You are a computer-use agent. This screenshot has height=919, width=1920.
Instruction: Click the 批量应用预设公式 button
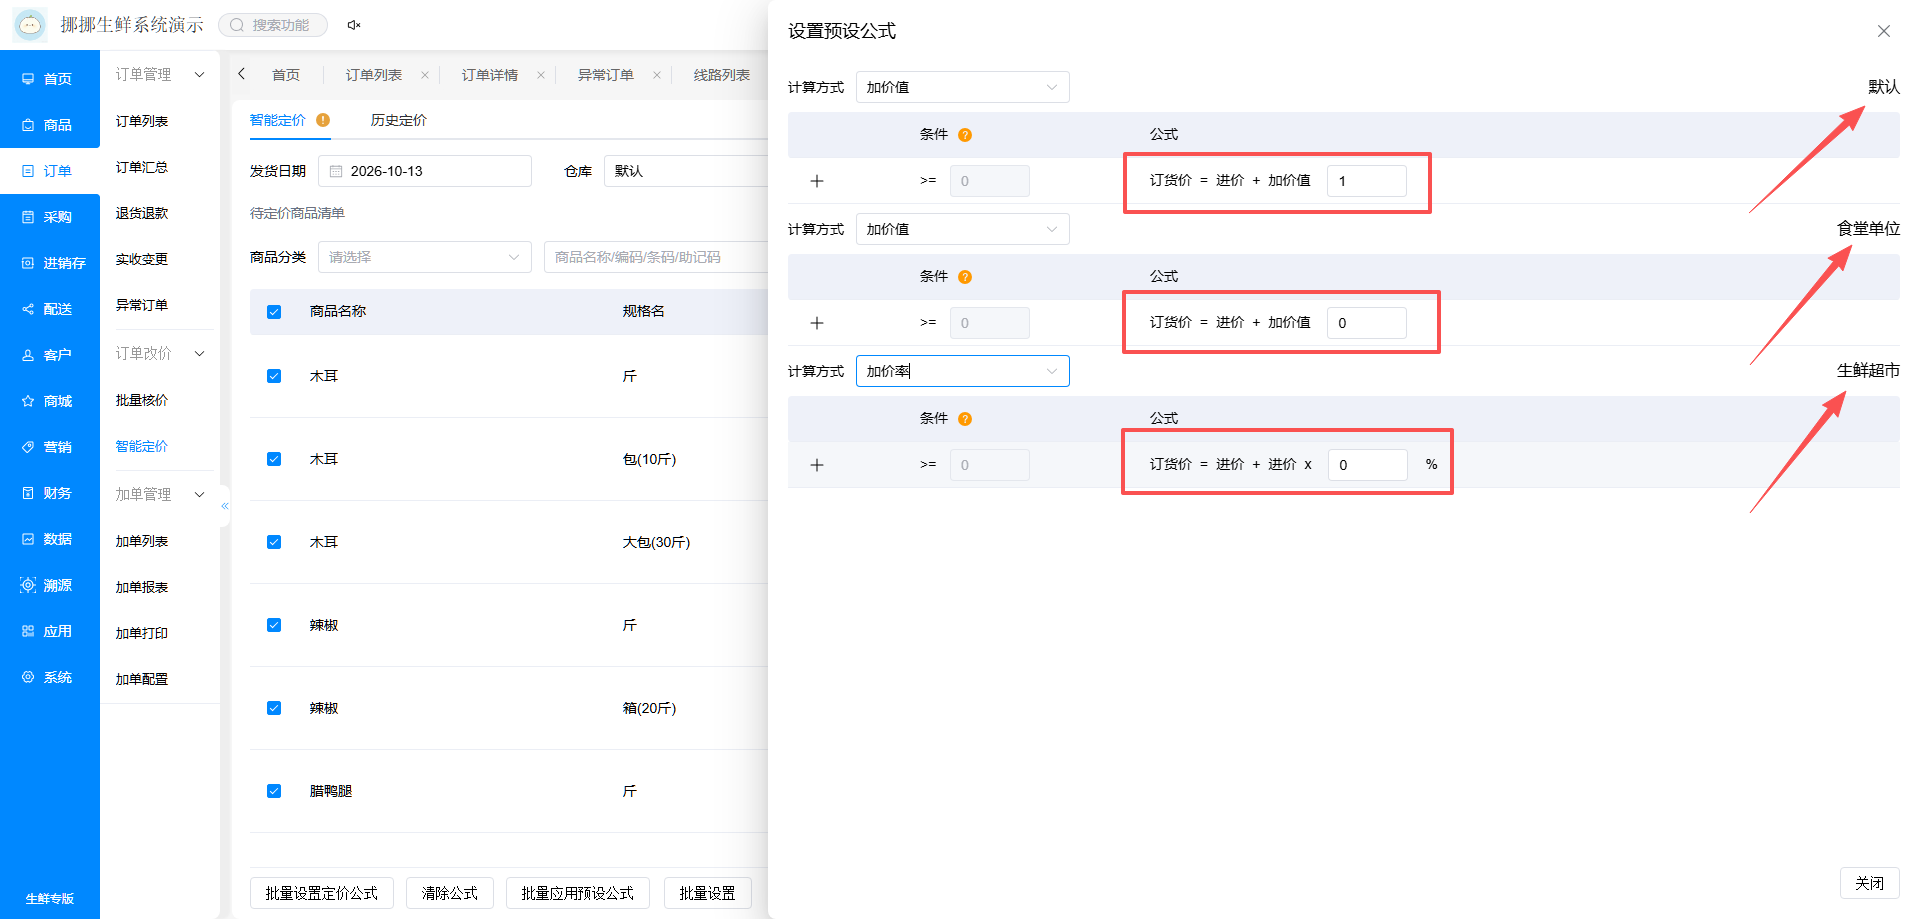[578, 893]
